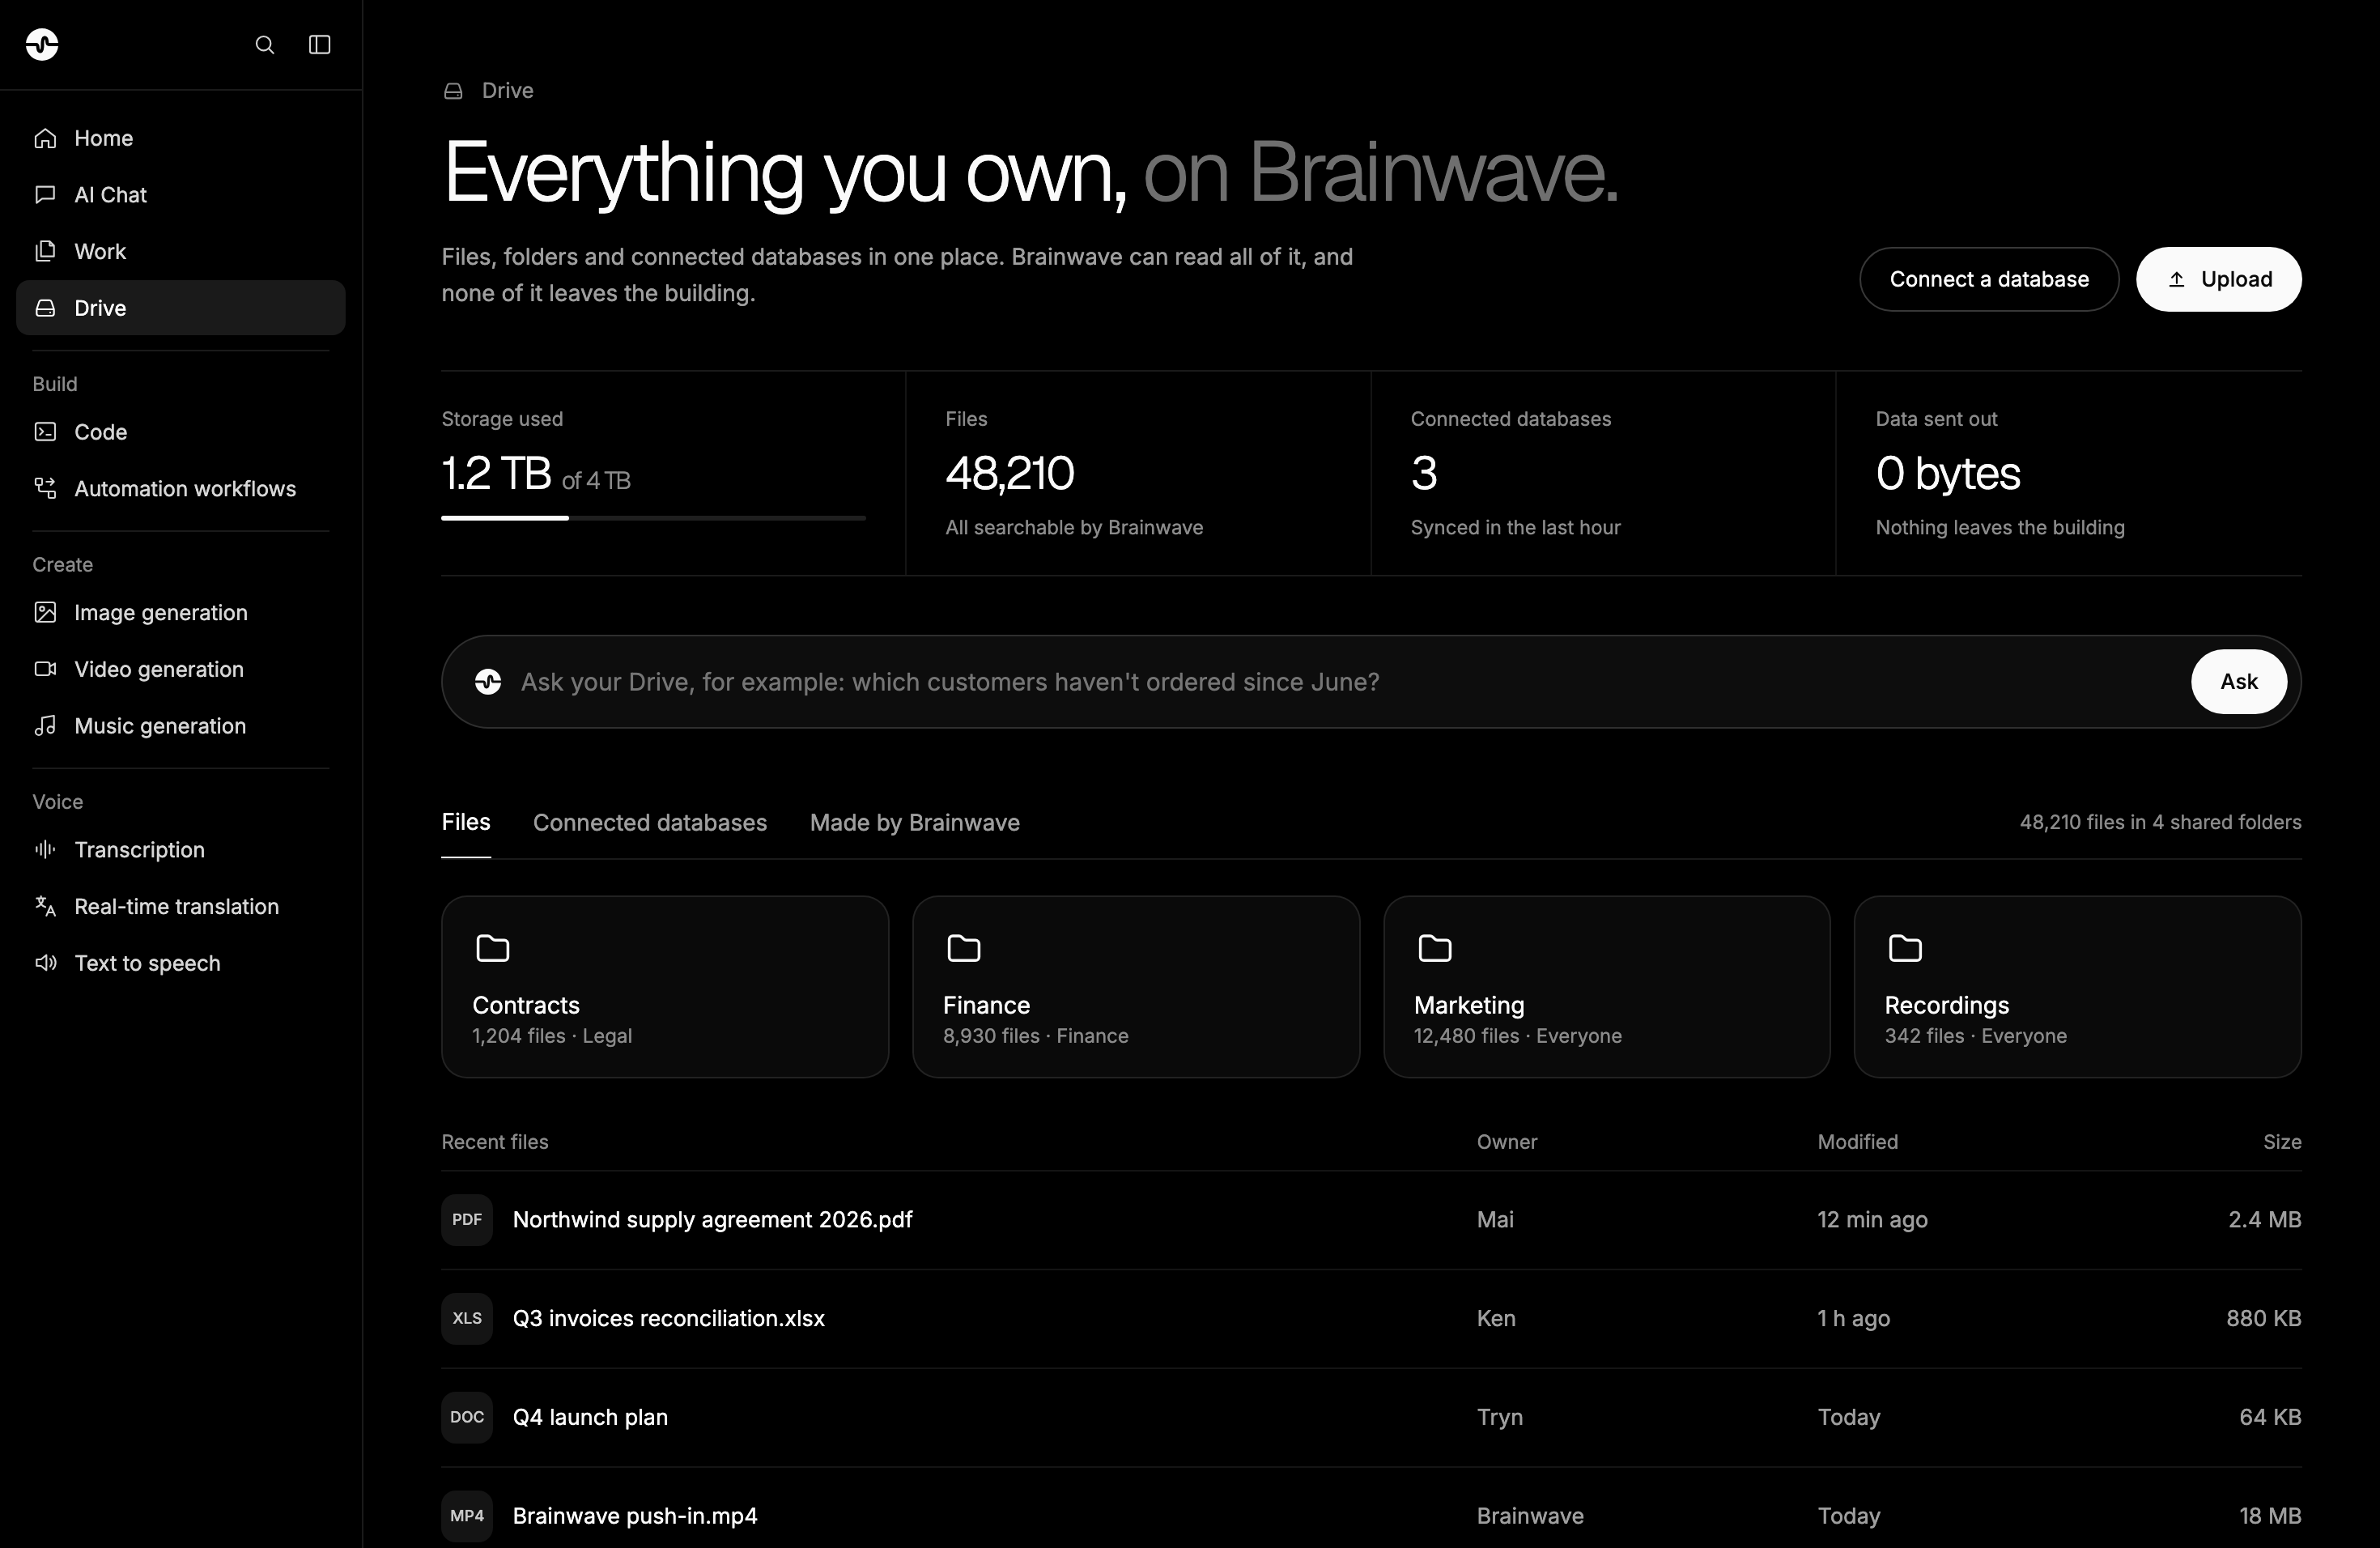Click the Contracts folder icon
Image resolution: width=2380 pixels, height=1548 pixels.
[492, 948]
